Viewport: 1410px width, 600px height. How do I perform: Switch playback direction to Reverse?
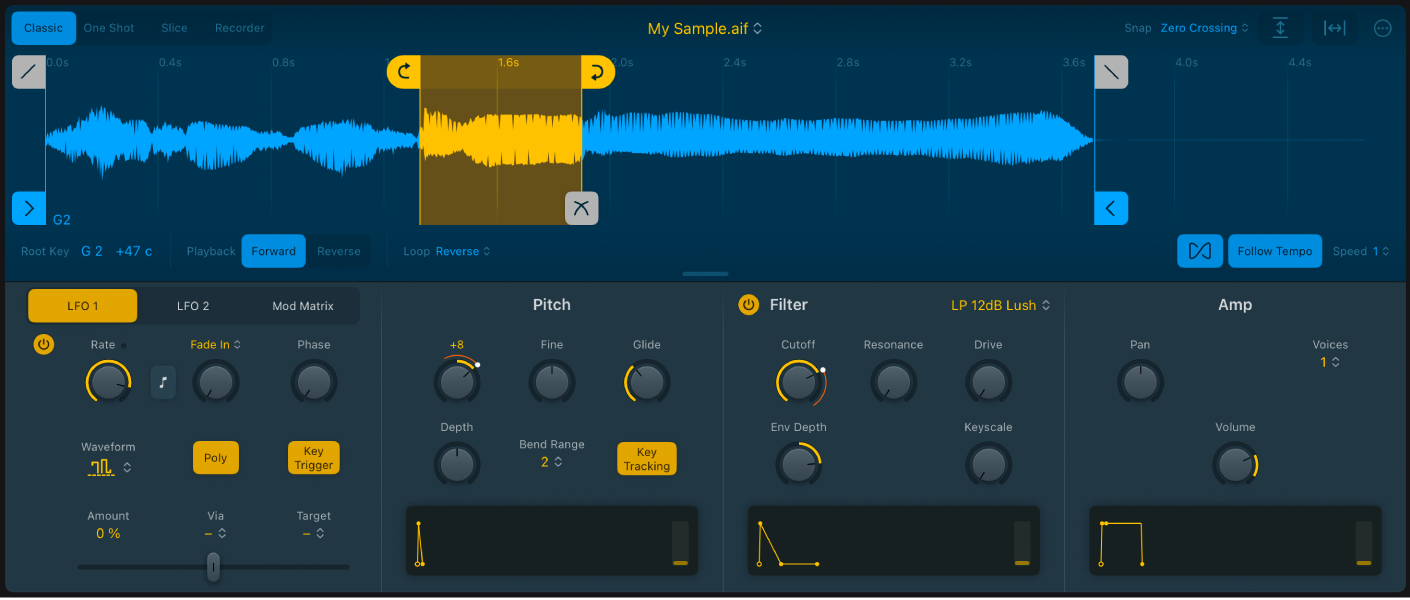coord(338,251)
